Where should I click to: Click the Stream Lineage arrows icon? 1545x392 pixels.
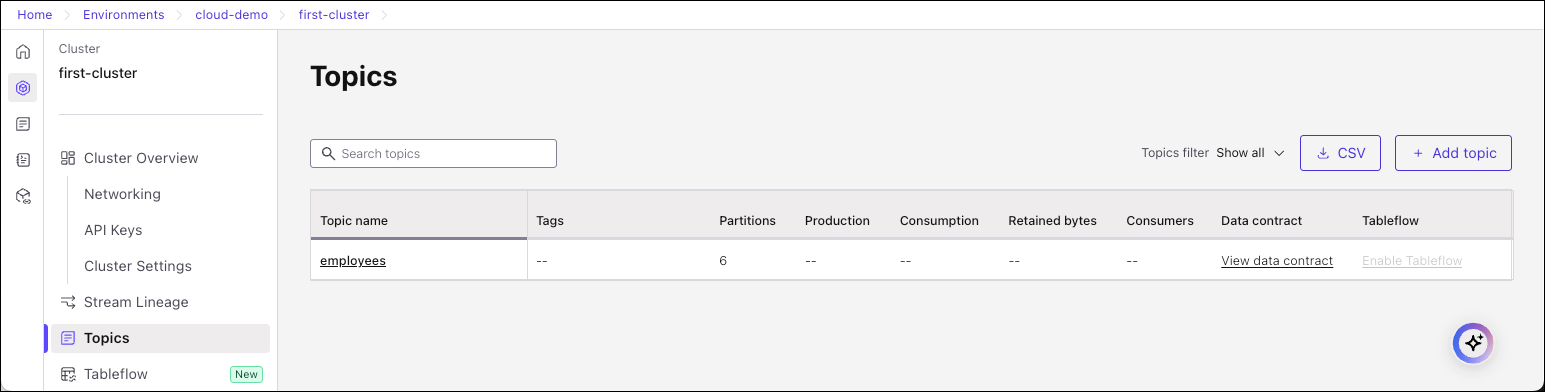[x=68, y=302]
